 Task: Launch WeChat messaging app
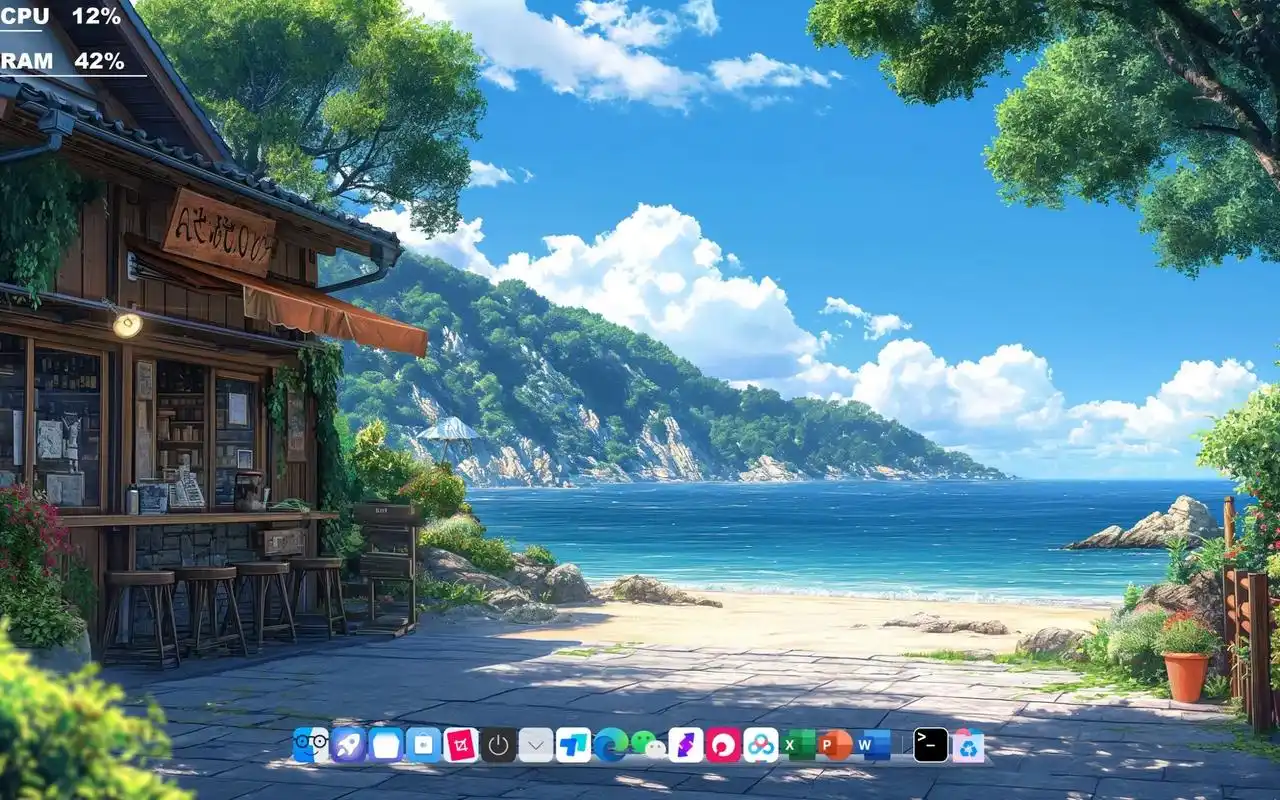[650, 745]
